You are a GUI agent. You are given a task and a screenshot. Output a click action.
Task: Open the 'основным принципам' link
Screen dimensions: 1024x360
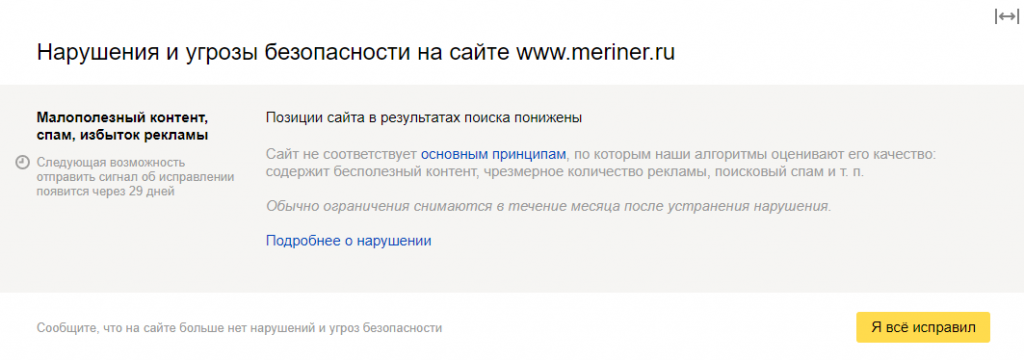pos(493,155)
